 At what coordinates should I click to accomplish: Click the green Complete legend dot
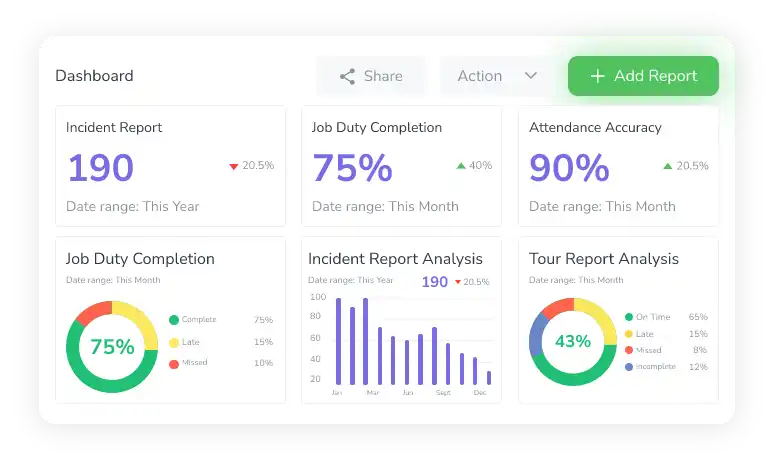click(x=174, y=320)
